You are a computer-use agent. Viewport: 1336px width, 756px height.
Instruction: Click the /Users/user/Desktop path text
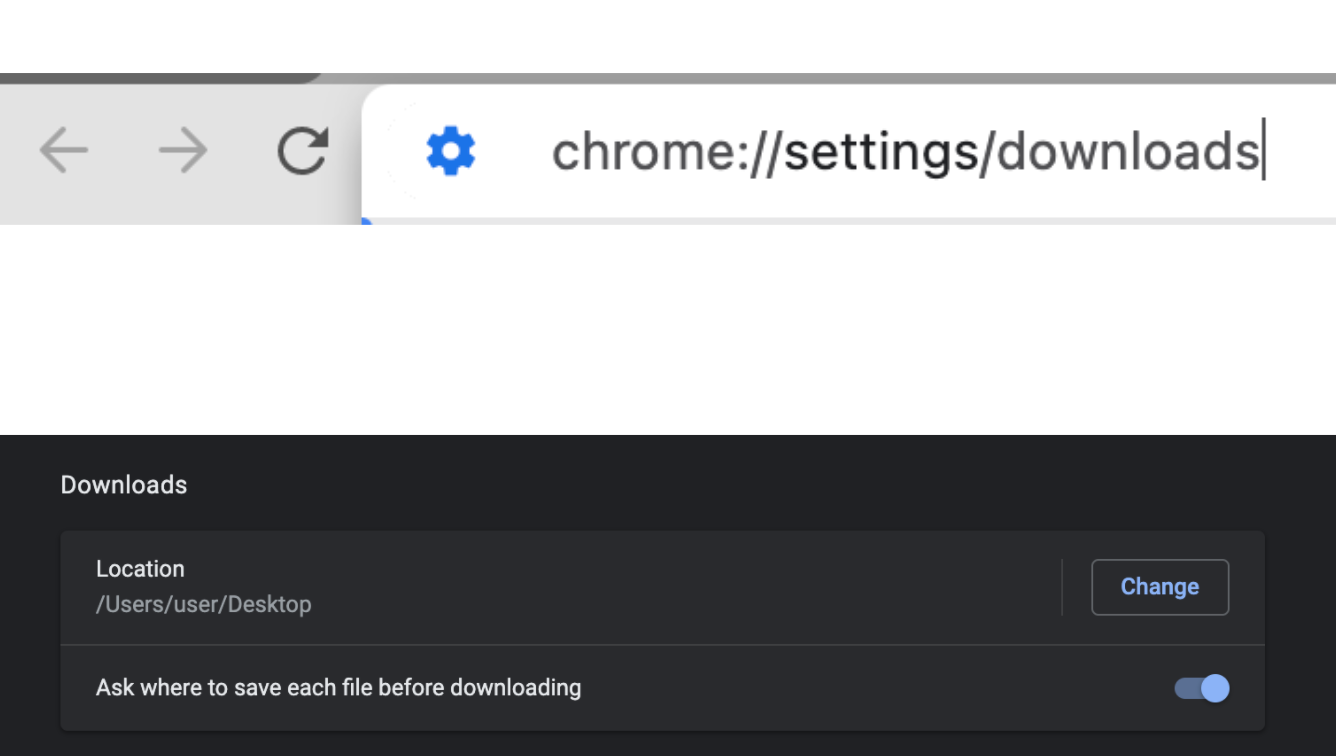click(x=204, y=604)
